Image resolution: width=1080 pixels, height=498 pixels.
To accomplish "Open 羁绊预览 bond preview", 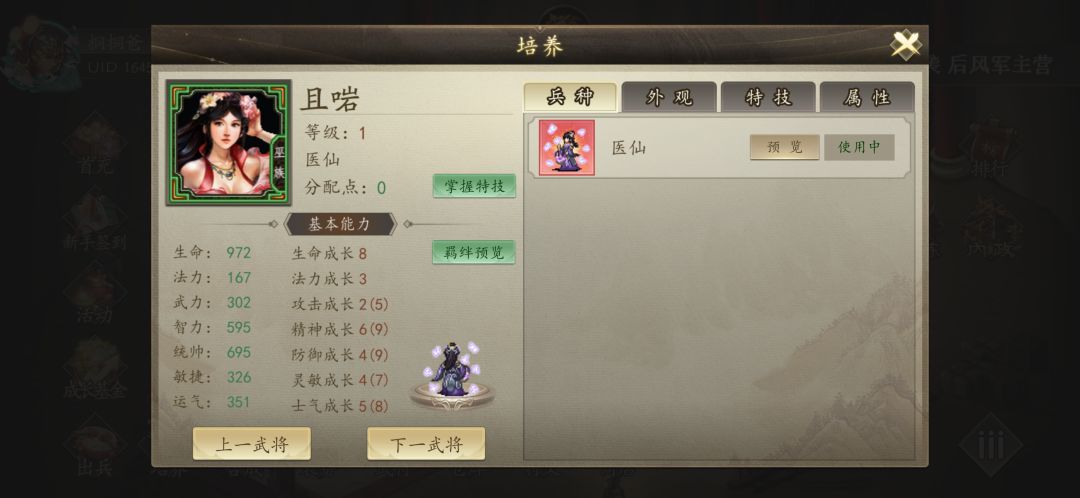I will (x=474, y=252).
